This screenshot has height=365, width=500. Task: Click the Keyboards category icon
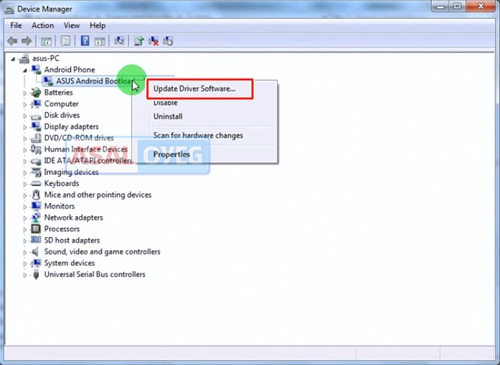(36, 184)
